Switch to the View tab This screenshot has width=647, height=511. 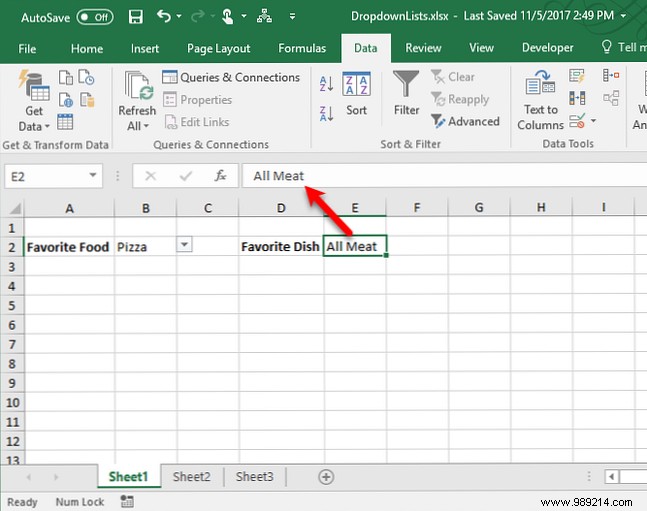(x=481, y=48)
